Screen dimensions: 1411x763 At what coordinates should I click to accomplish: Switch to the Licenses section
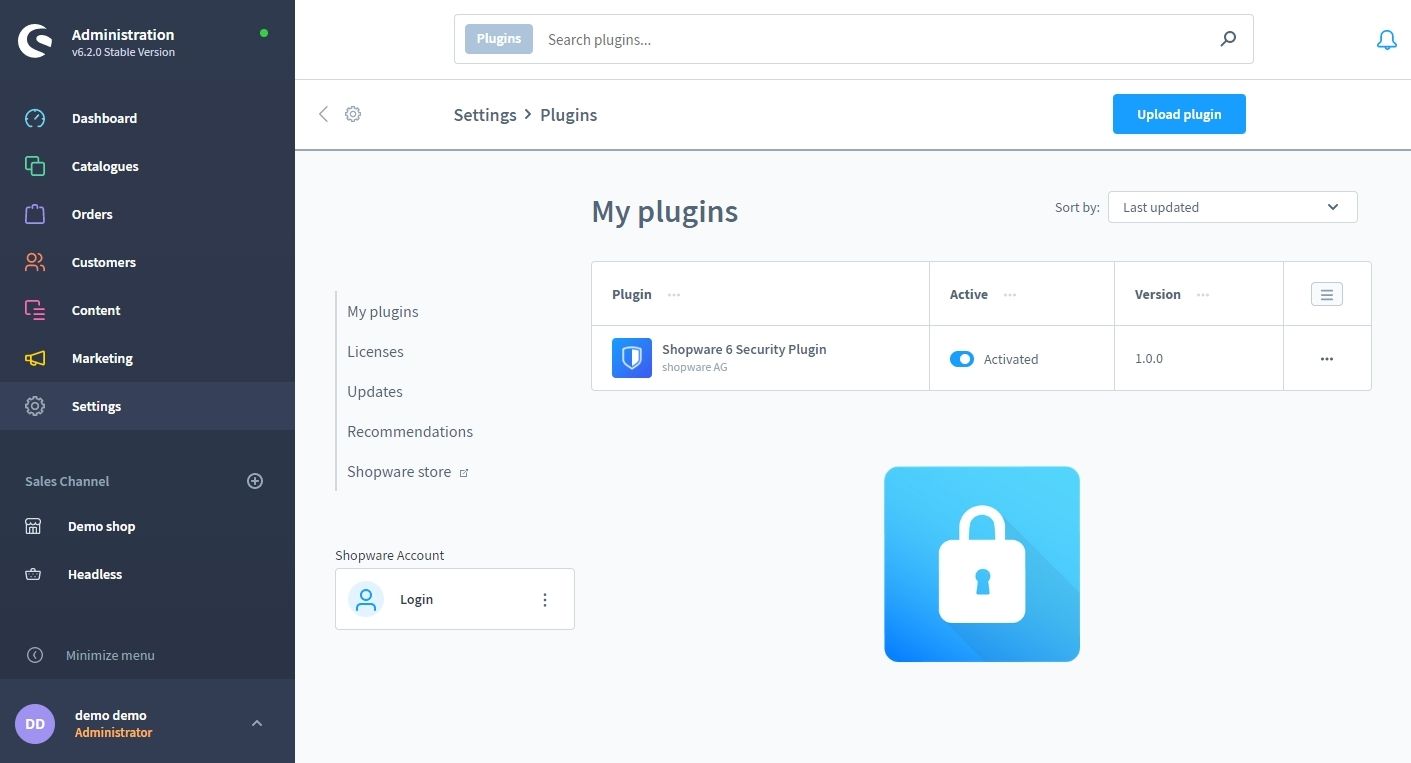pos(375,351)
